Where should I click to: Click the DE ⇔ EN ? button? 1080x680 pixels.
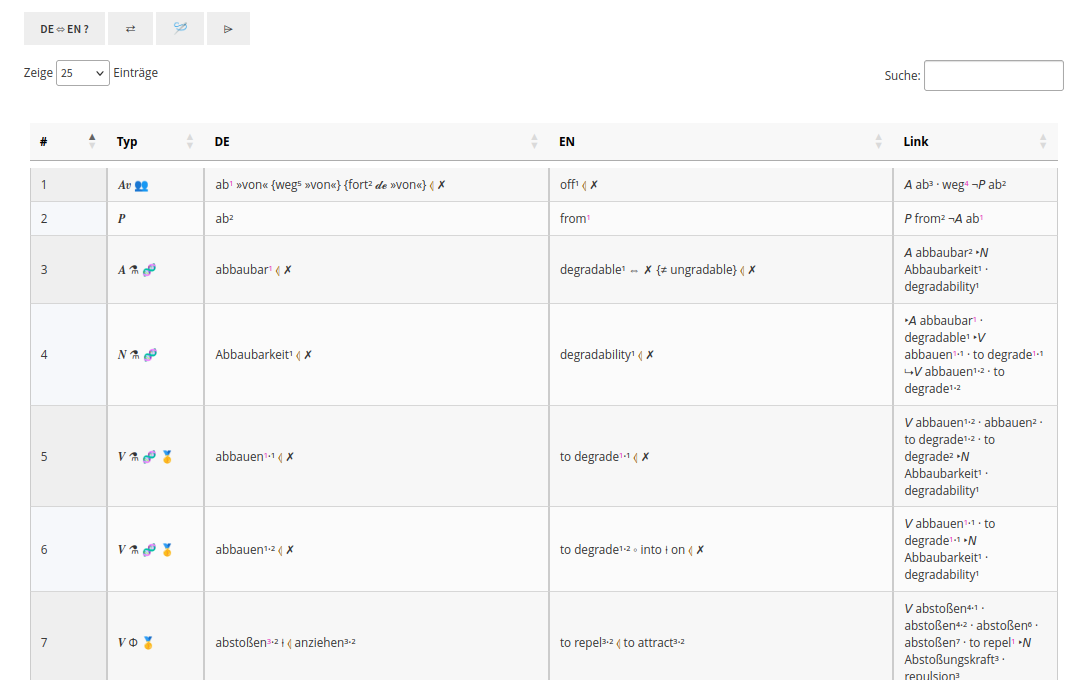pyautogui.click(x=64, y=29)
